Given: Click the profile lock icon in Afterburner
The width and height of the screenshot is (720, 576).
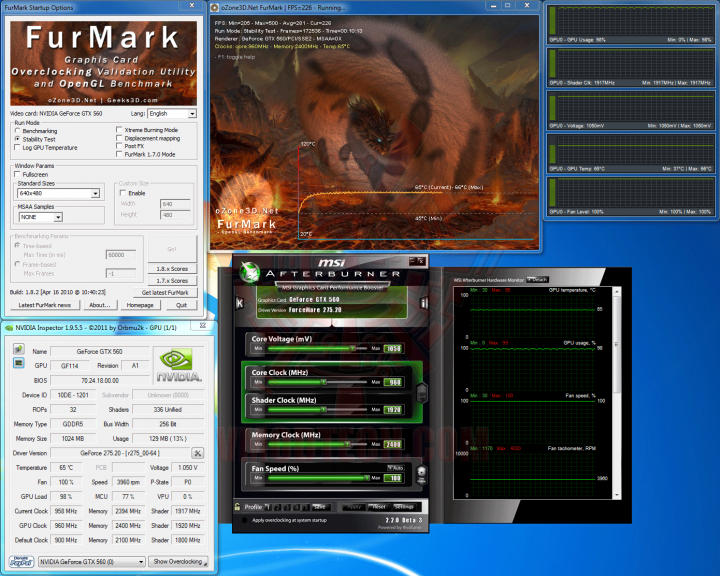Looking at the screenshot, I should click(x=237, y=507).
